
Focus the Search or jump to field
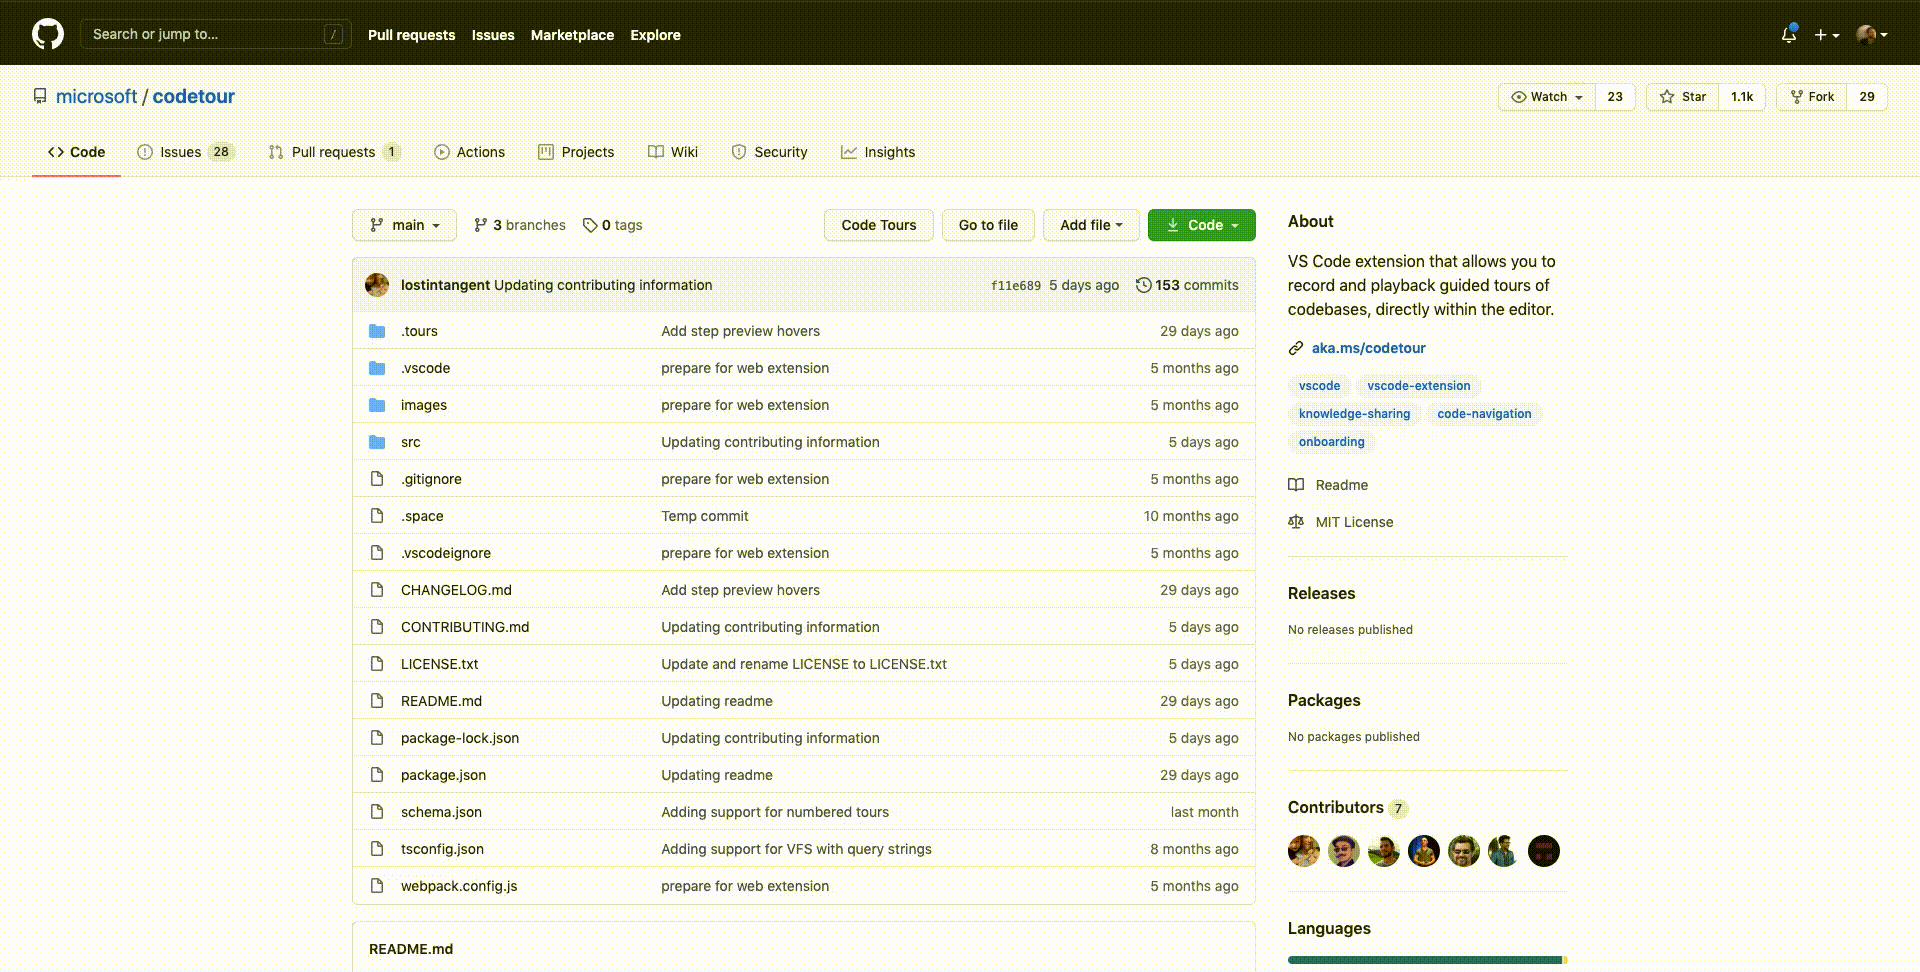coord(215,34)
